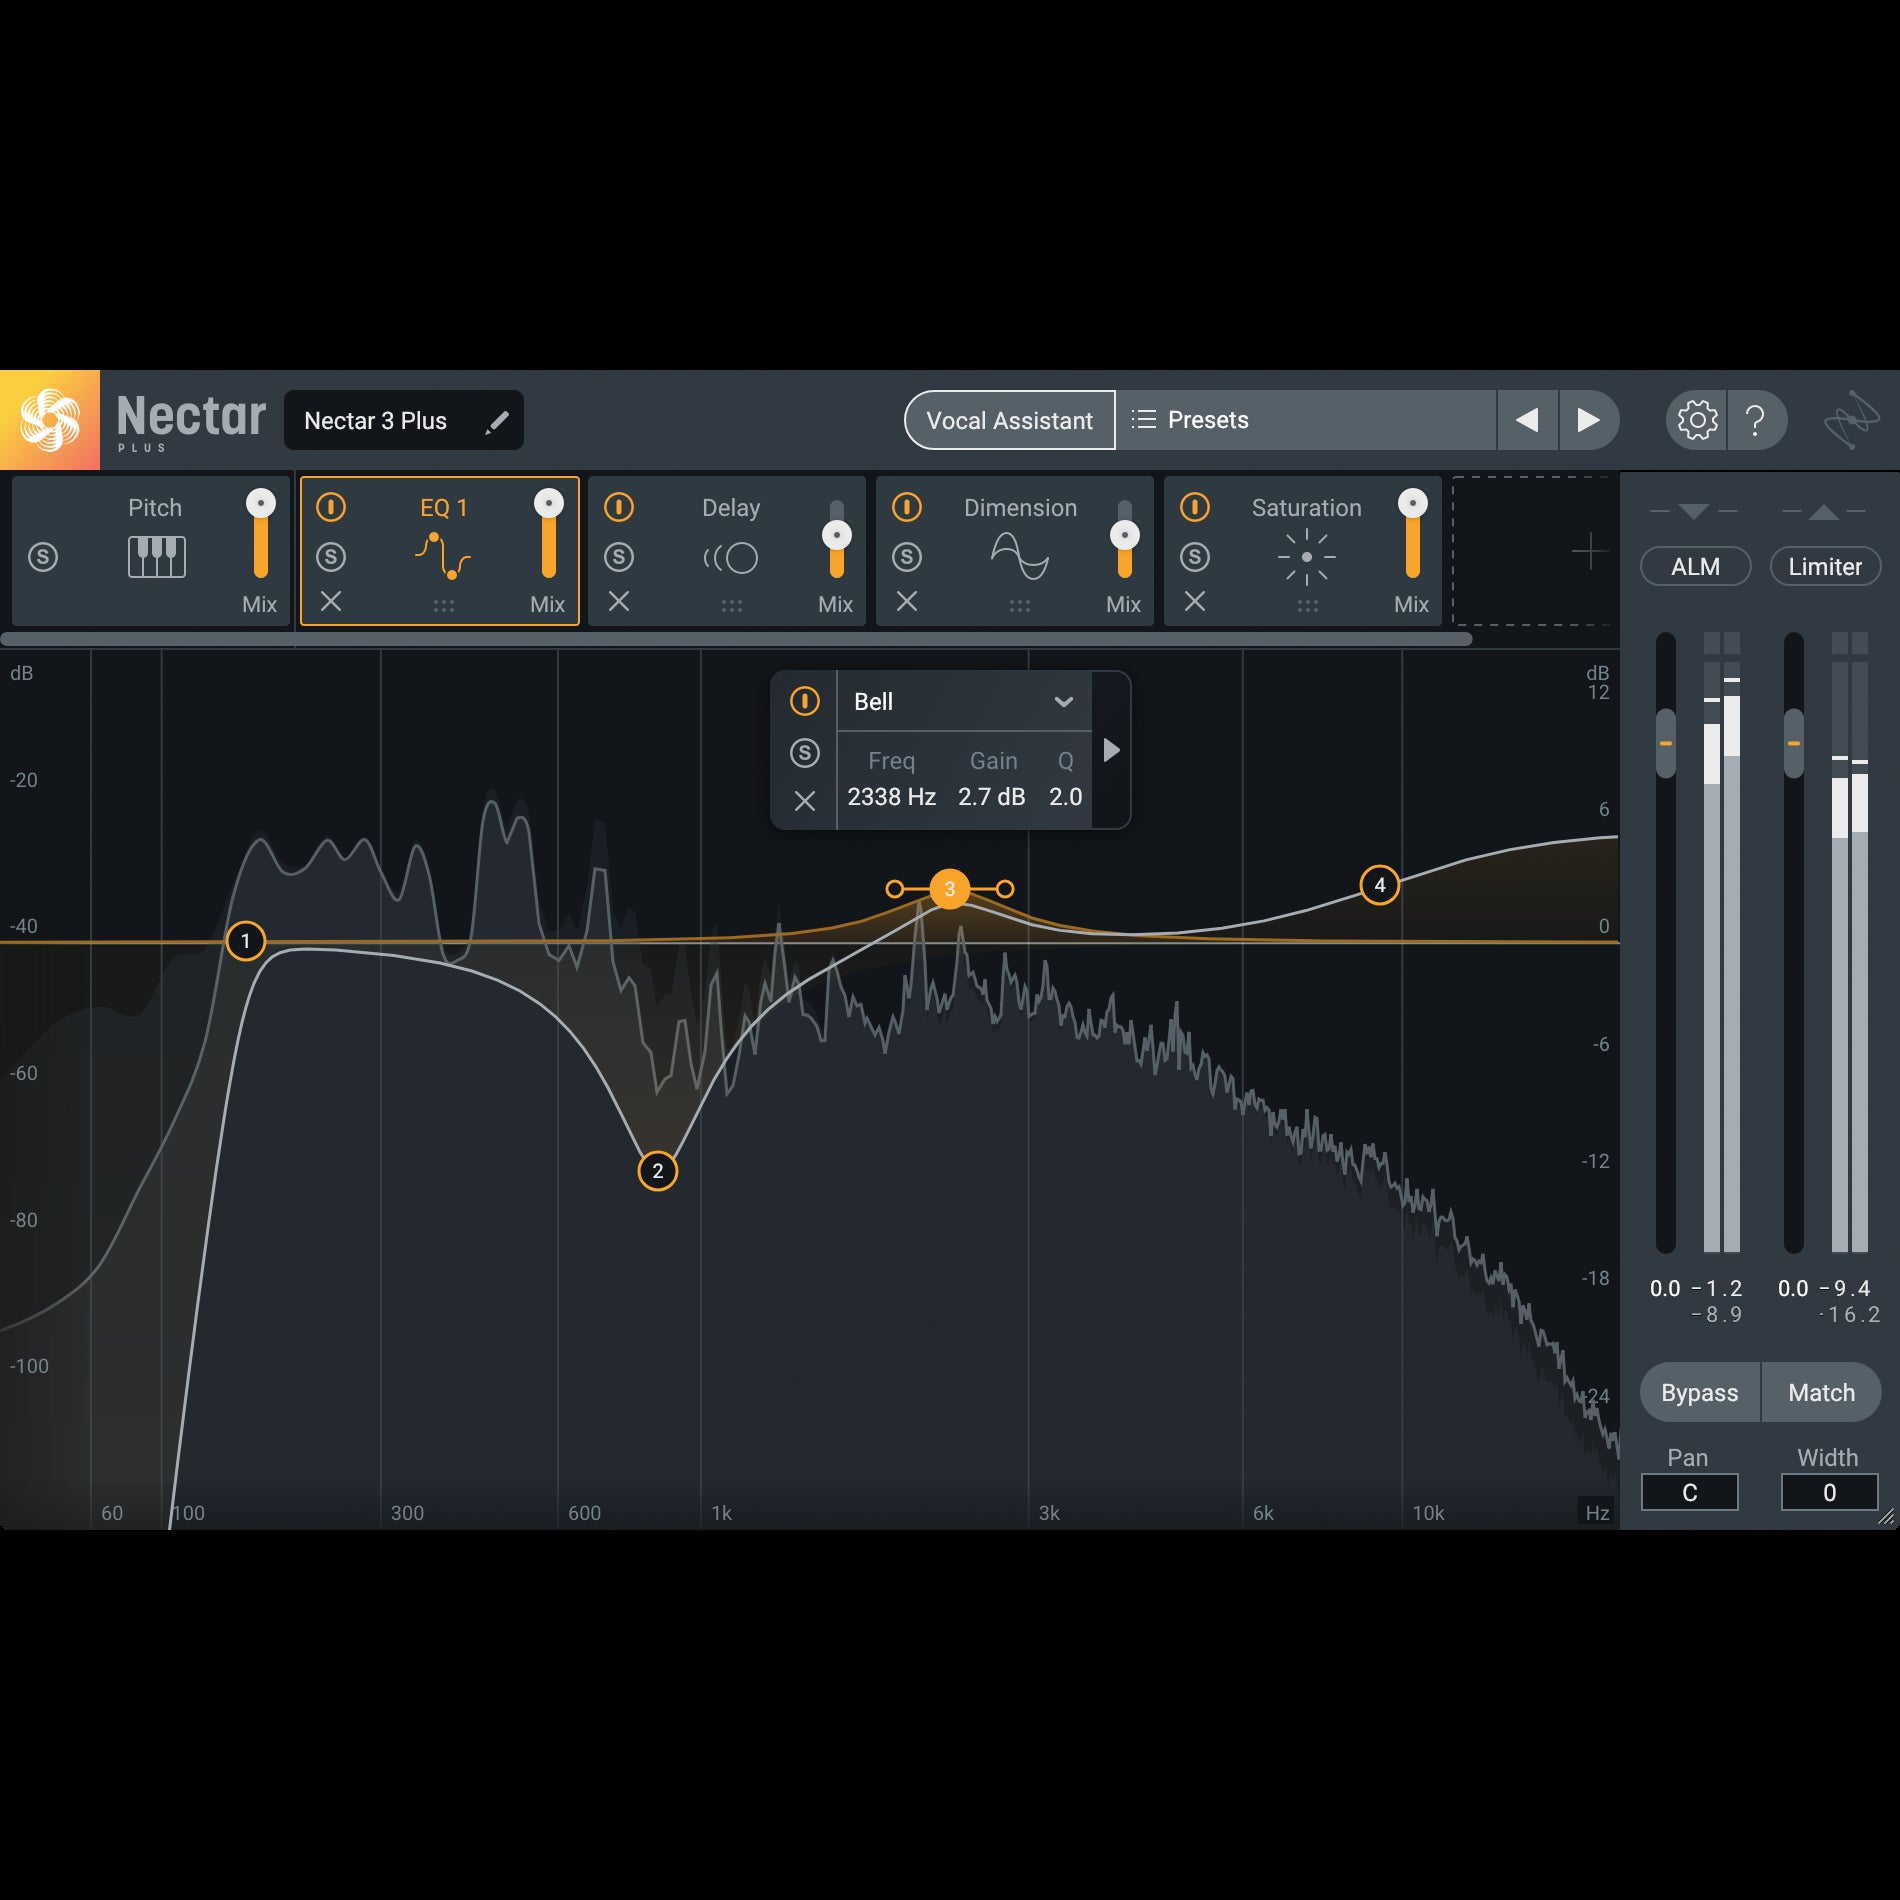
Task: Remove the Saturation module
Action: (1195, 601)
